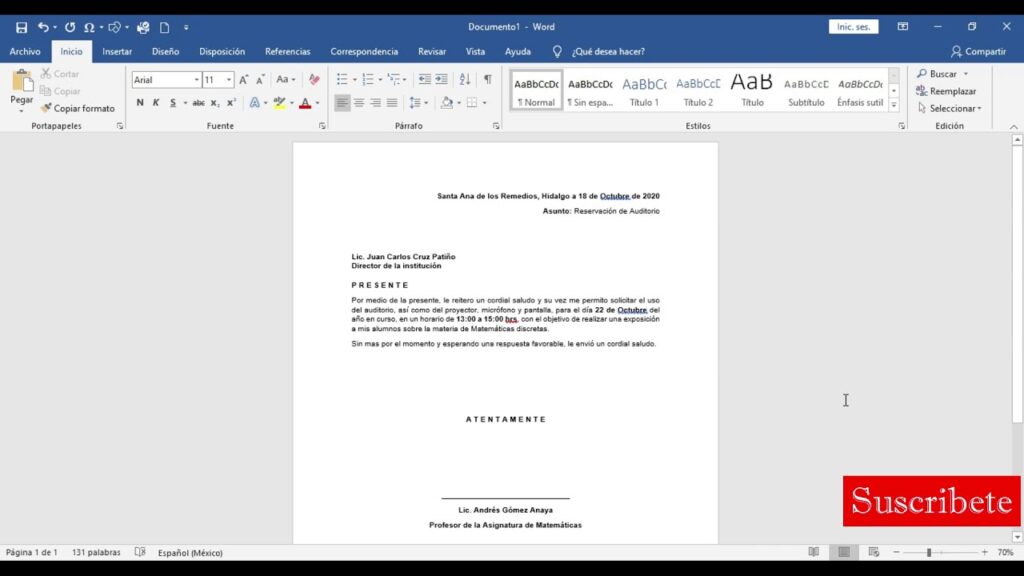Click the Bullets list icon
Screen dimensions: 1024x576
342,80
